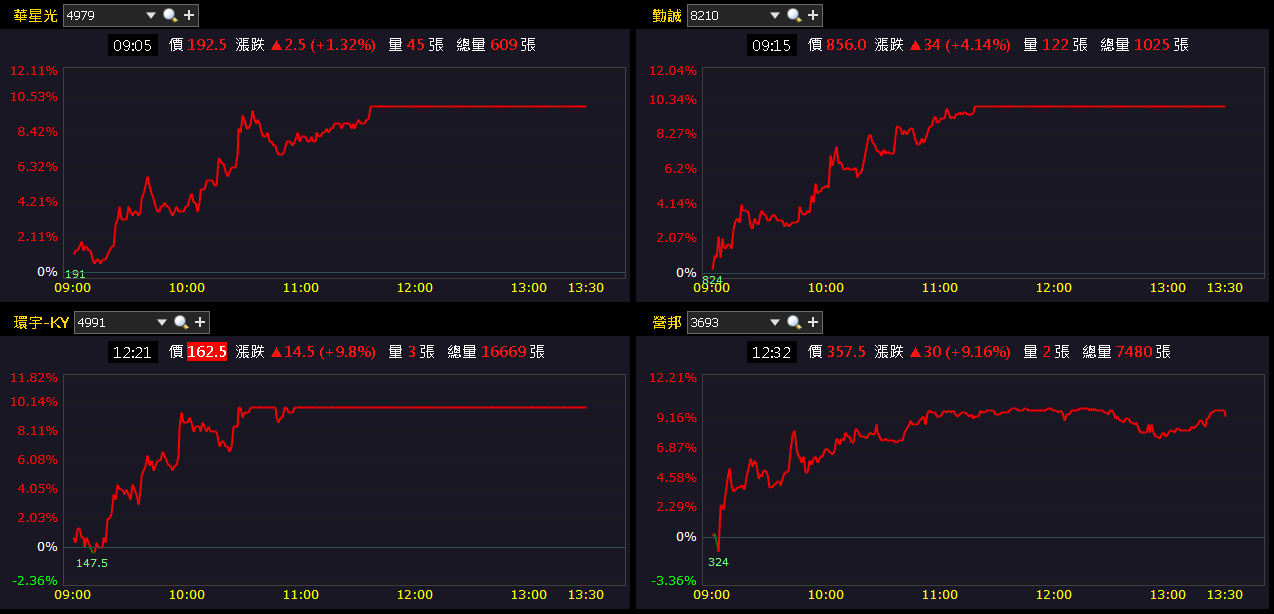The width and height of the screenshot is (1274, 614).
Task: Click the change value ▲14.5 (+9.8%)
Action: [323, 352]
